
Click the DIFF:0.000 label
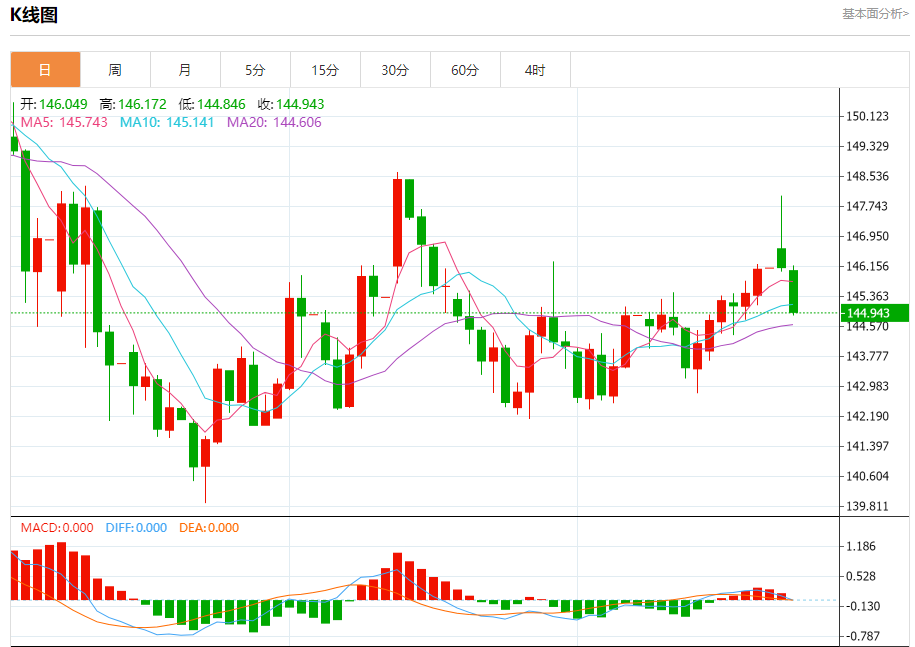point(136,528)
